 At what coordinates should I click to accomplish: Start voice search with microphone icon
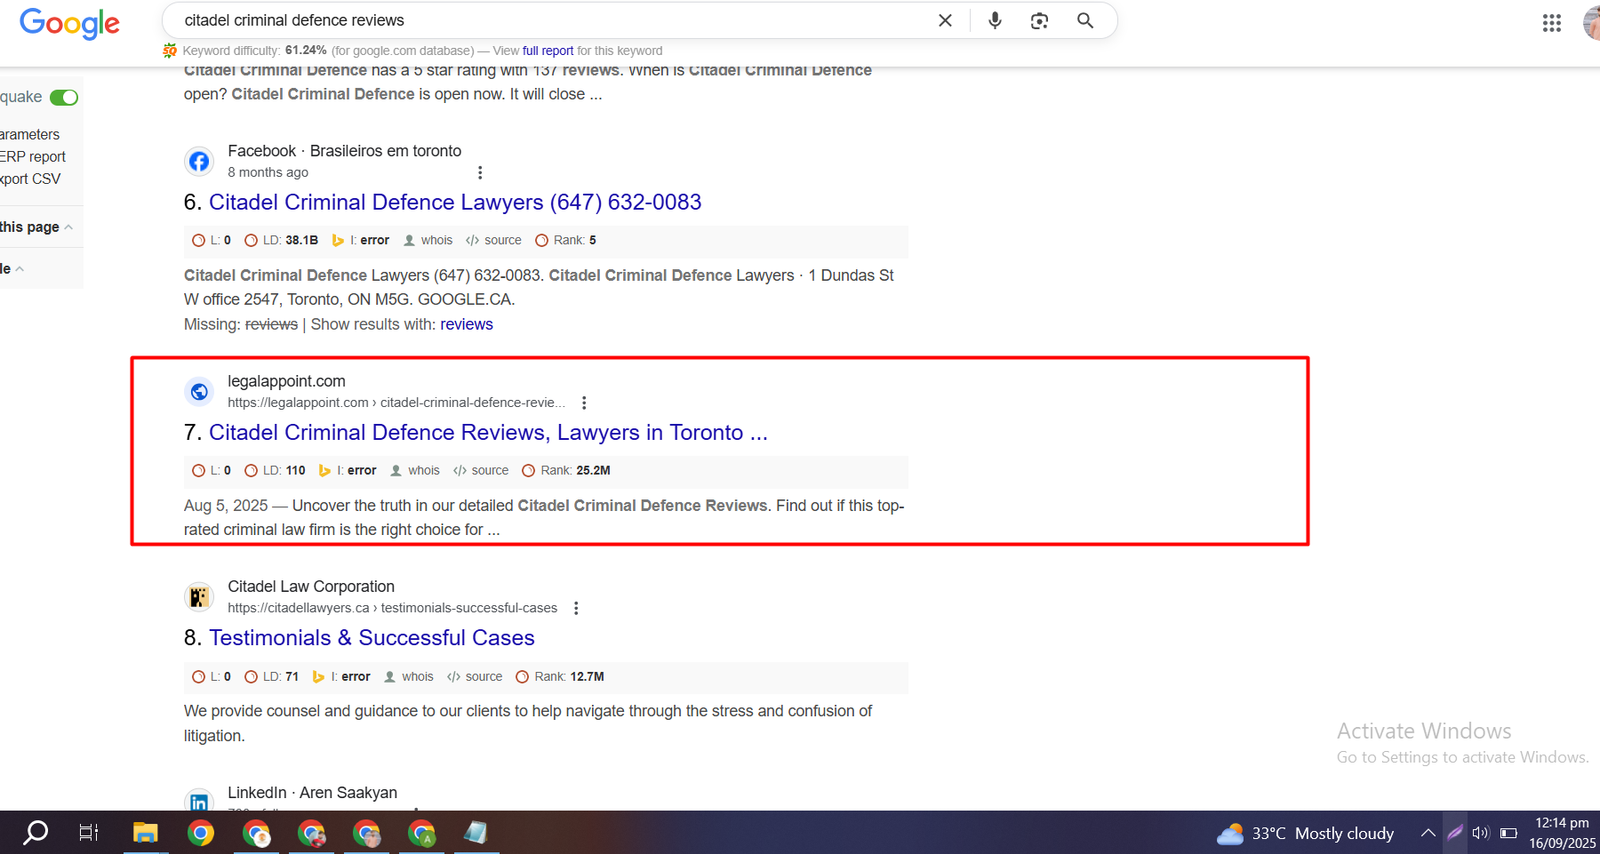point(994,21)
